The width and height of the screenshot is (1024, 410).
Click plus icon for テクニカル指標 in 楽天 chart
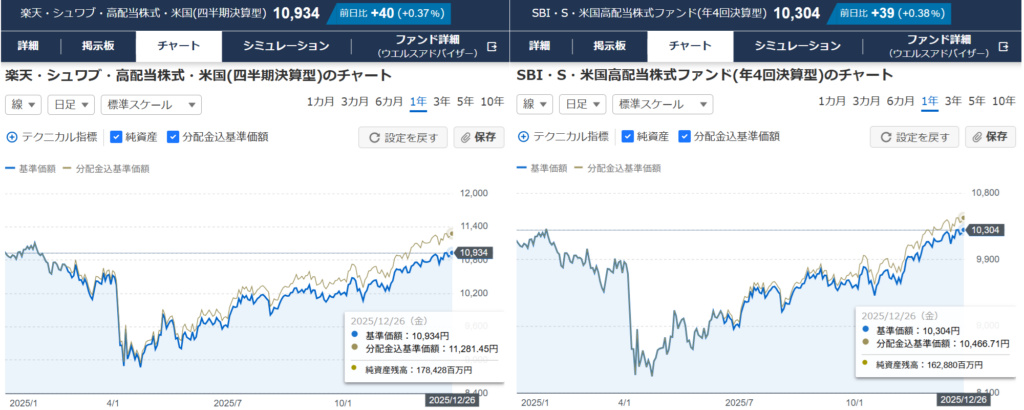pyautogui.click(x=12, y=137)
